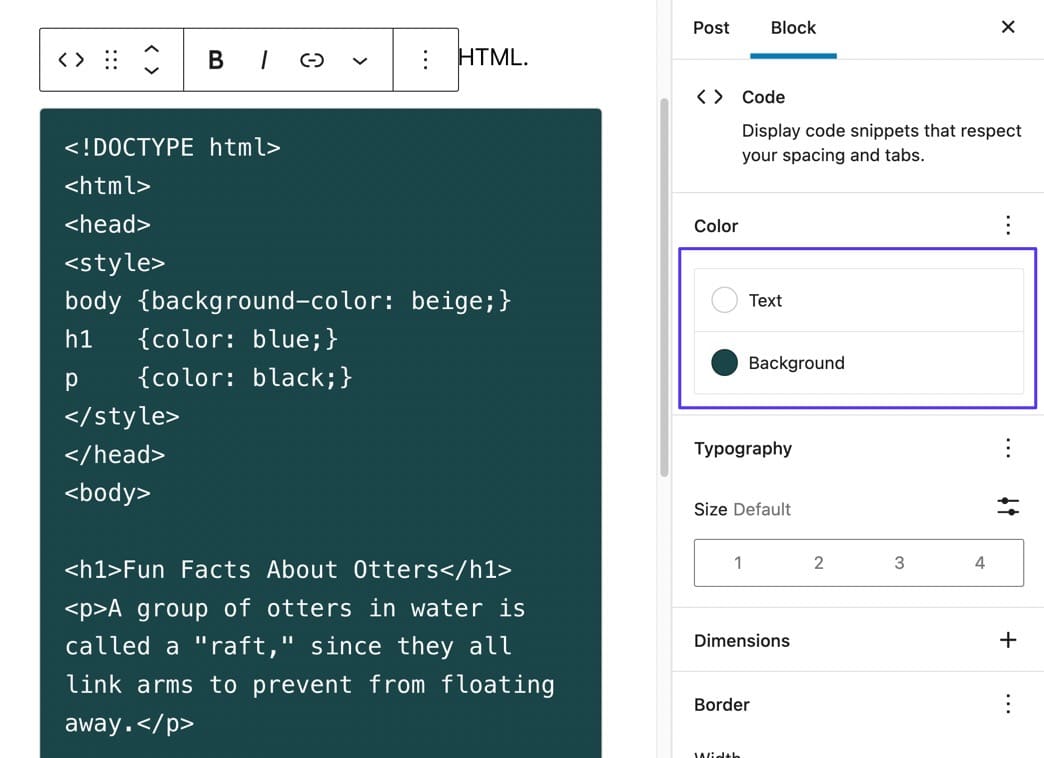Switch to the Post tab

coord(711,28)
